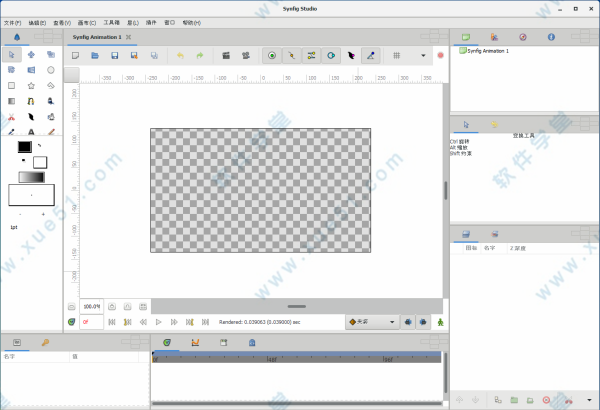Toggle angle handles display button
Viewport: 600px width, 410px height.
tap(370, 56)
